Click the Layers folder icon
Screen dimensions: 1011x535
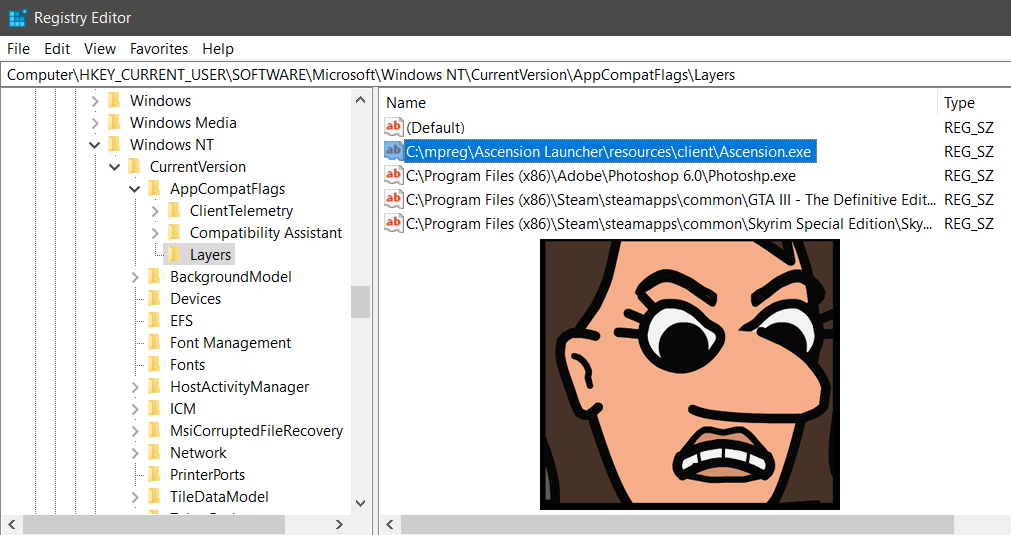174,254
